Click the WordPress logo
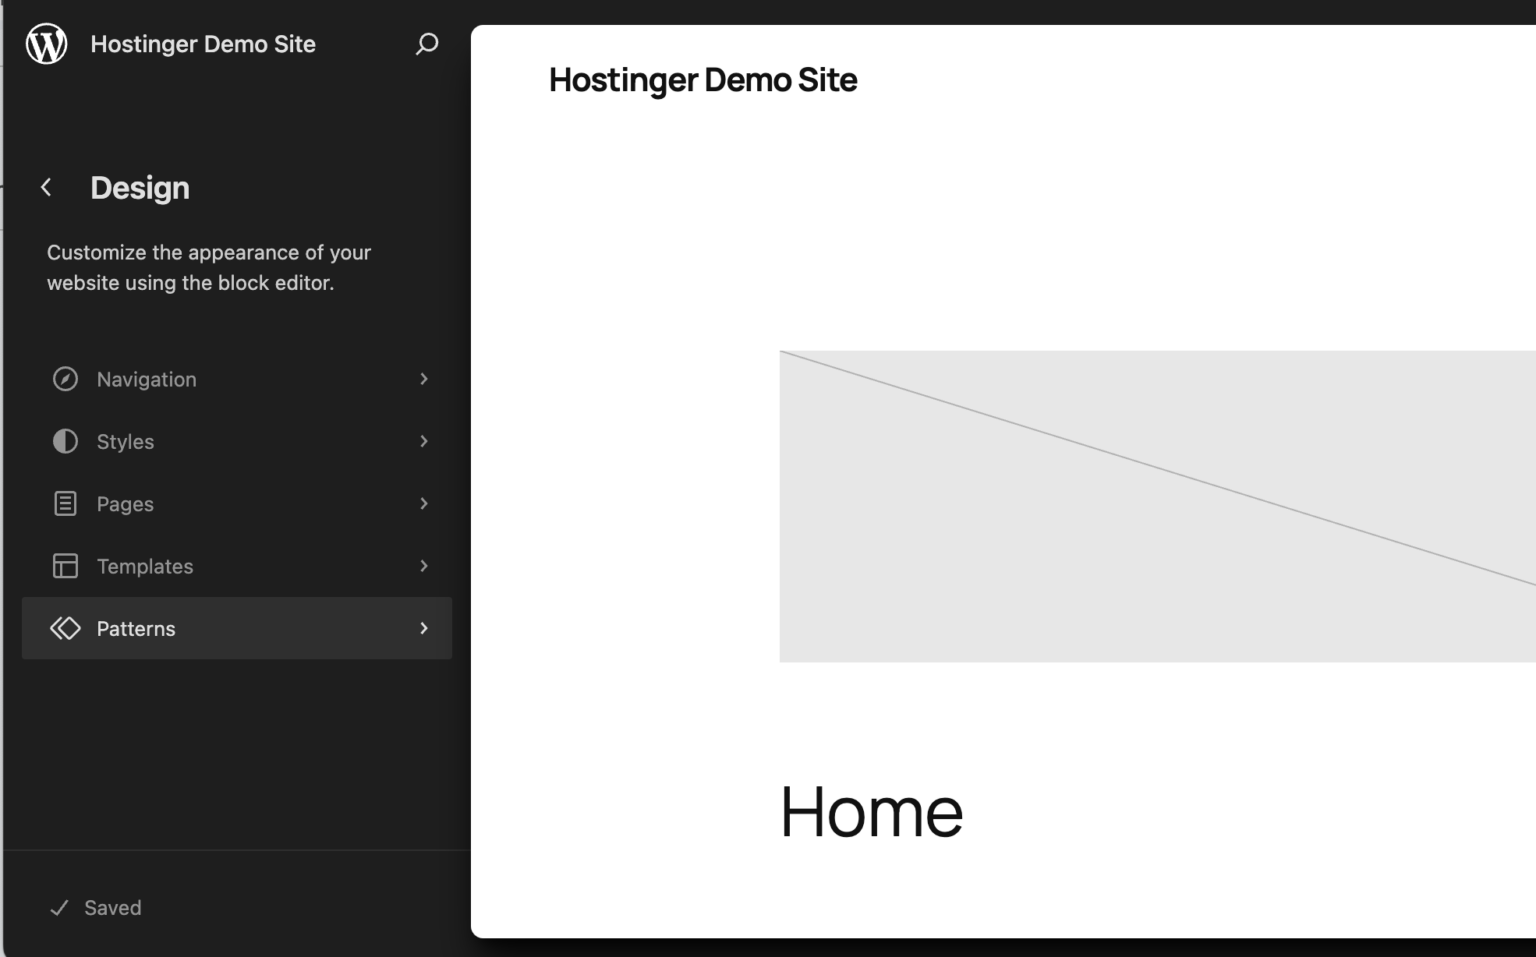 tap(46, 43)
